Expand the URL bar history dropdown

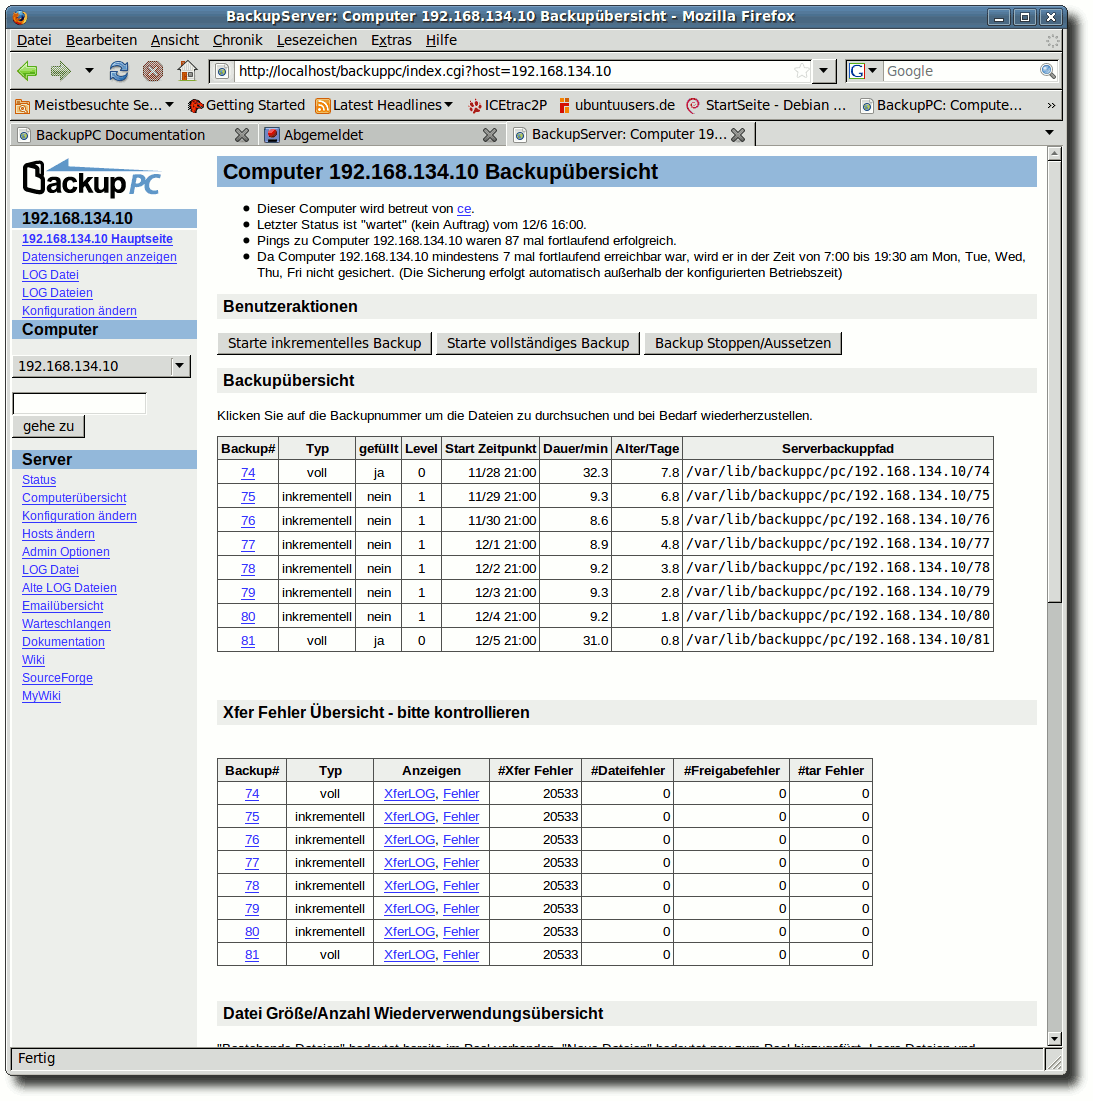(824, 71)
